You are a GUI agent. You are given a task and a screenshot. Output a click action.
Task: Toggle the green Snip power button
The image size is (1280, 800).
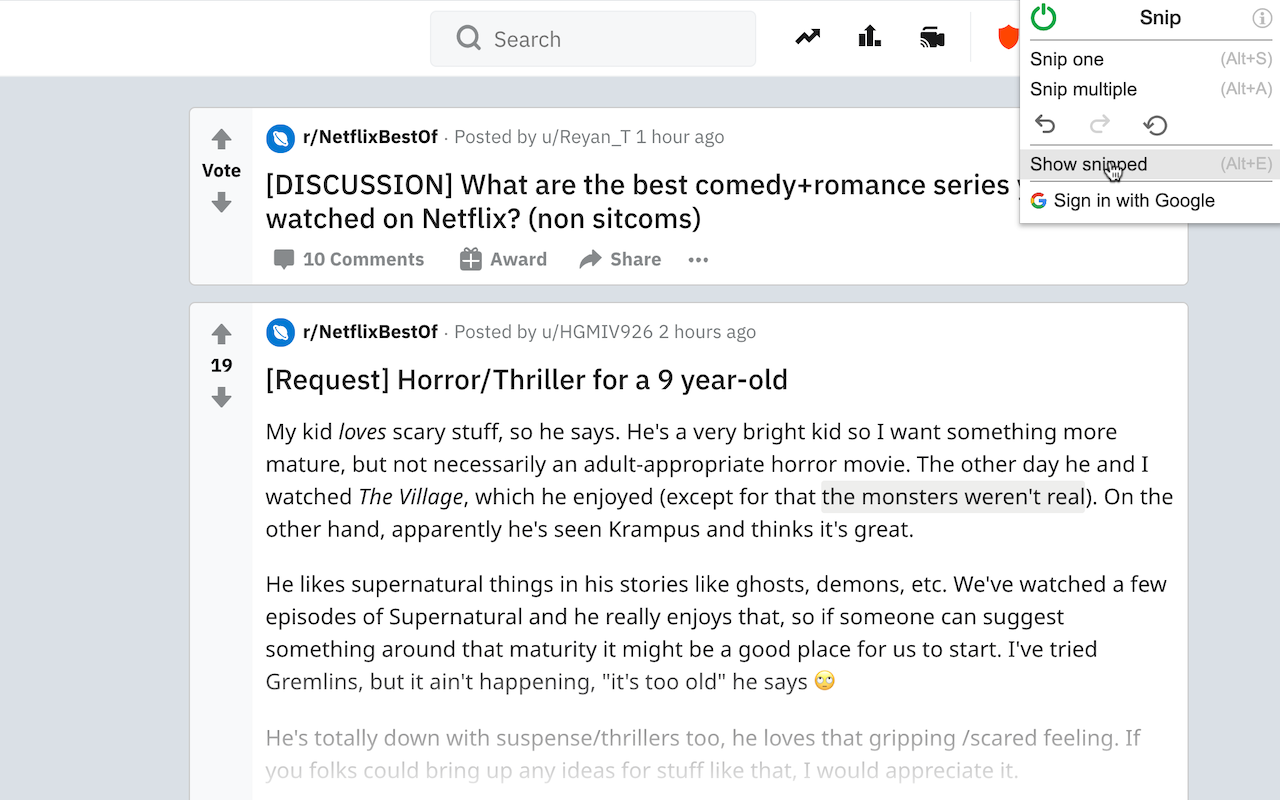tap(1043, 17)
